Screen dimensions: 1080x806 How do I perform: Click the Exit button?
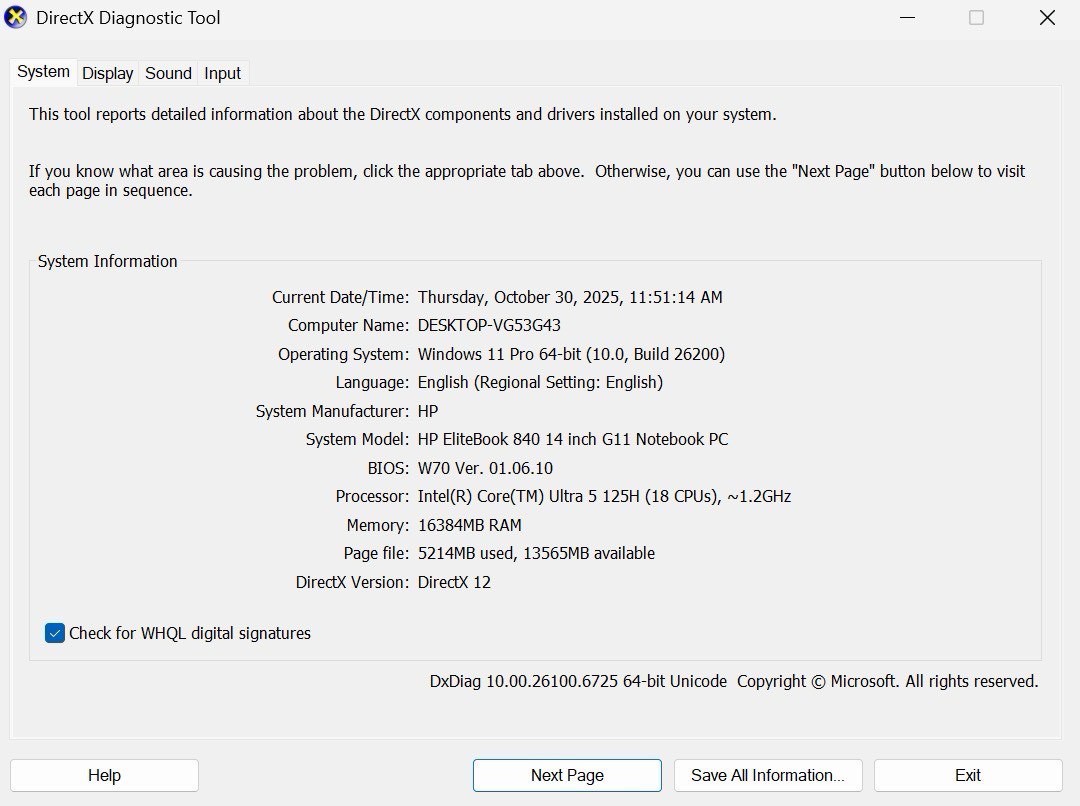tap(967, 775)
